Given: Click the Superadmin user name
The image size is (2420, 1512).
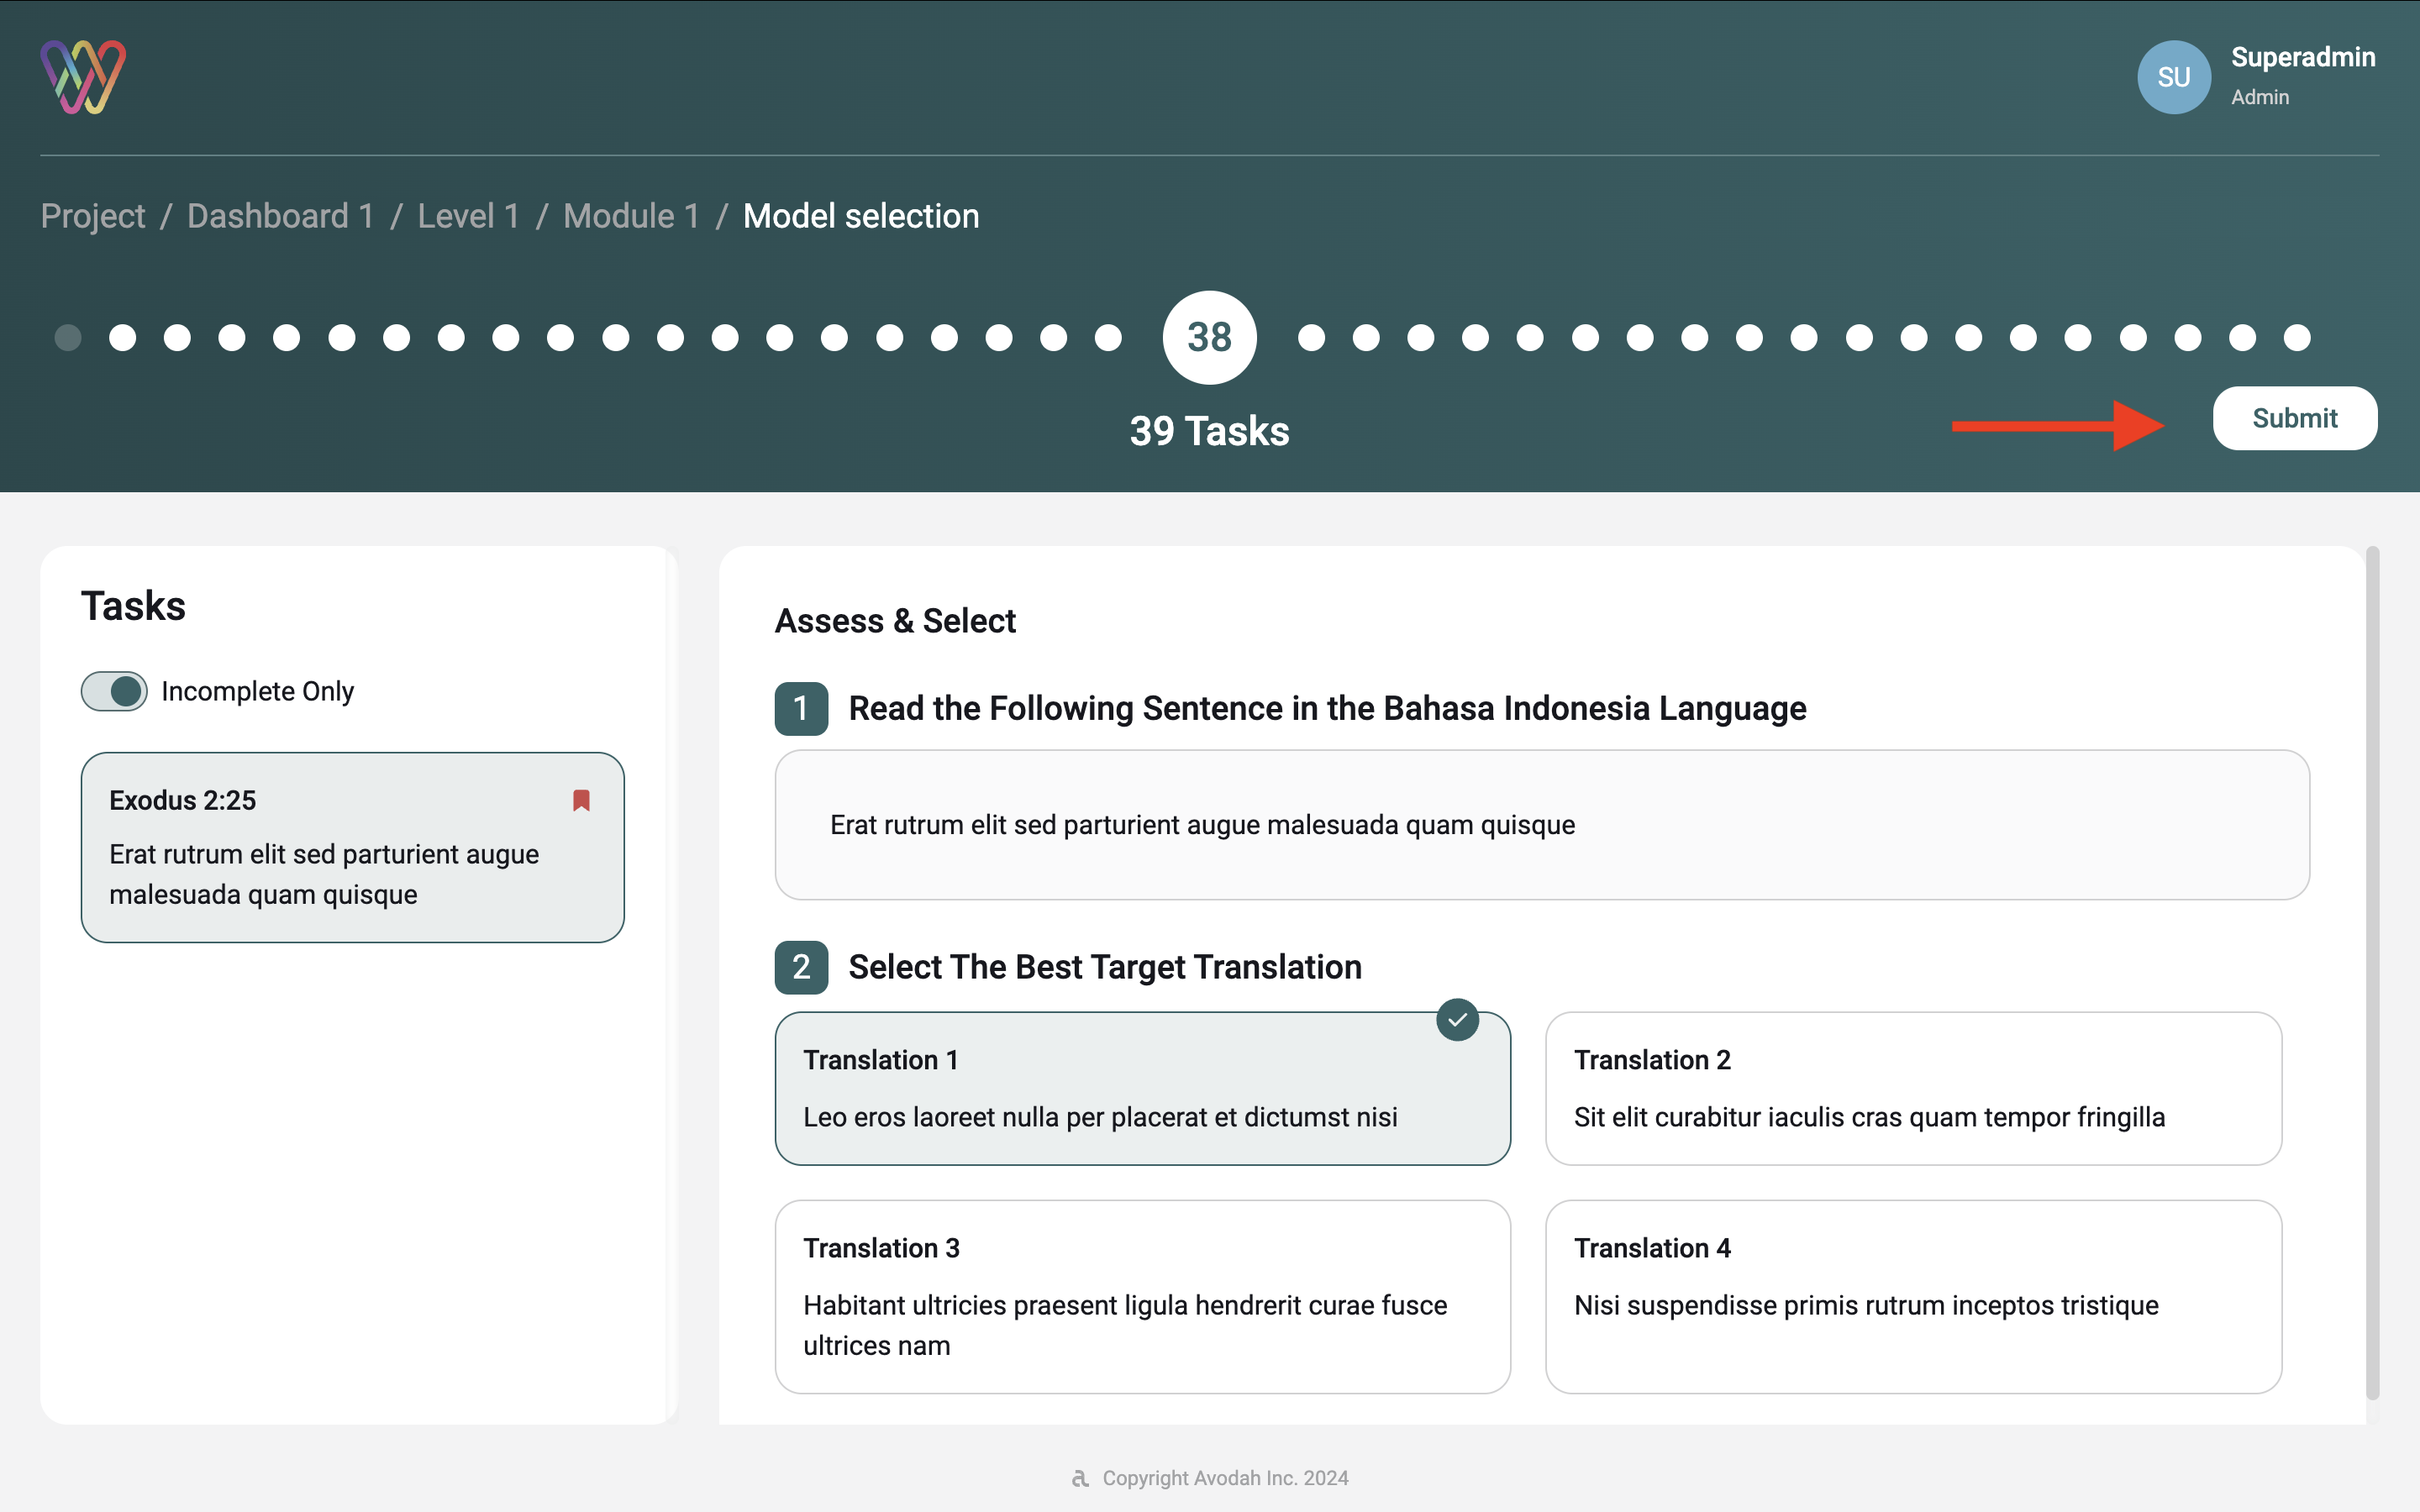Looking at the screenshot, I should click(2303, 57).
